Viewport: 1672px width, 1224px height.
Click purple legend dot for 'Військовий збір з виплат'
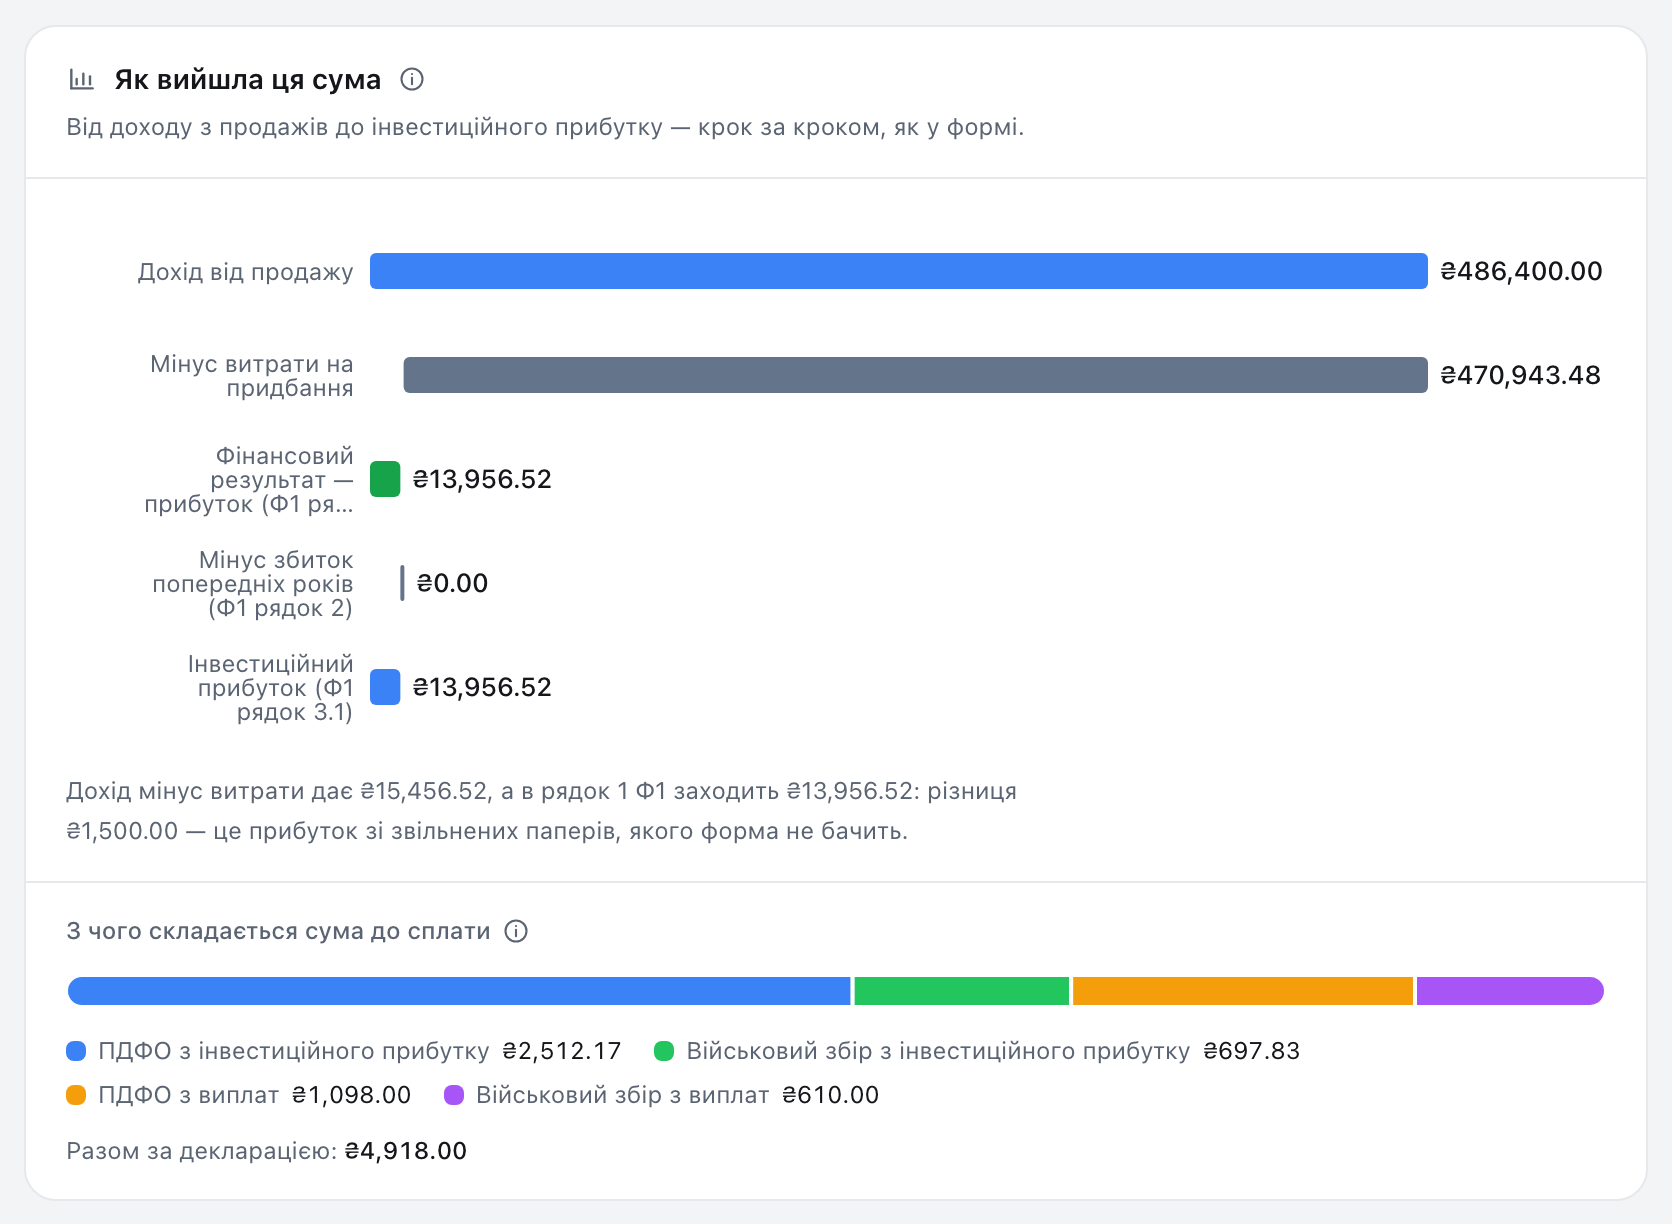pyautogui.click(x=454, y=1095)
